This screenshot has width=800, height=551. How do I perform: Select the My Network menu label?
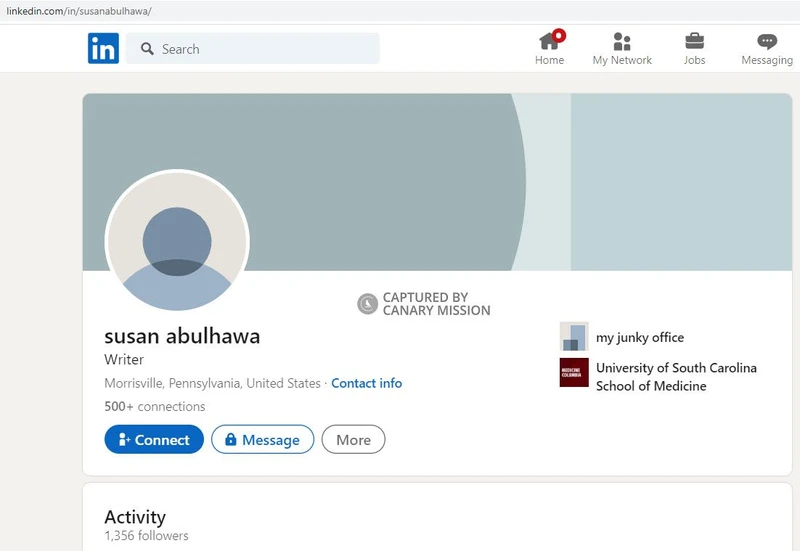coord(622,60)
